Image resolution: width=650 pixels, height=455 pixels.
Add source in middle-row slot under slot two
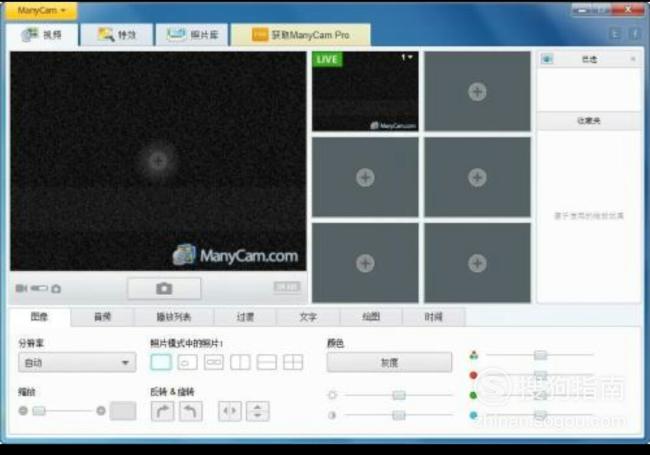click(477, 177)
